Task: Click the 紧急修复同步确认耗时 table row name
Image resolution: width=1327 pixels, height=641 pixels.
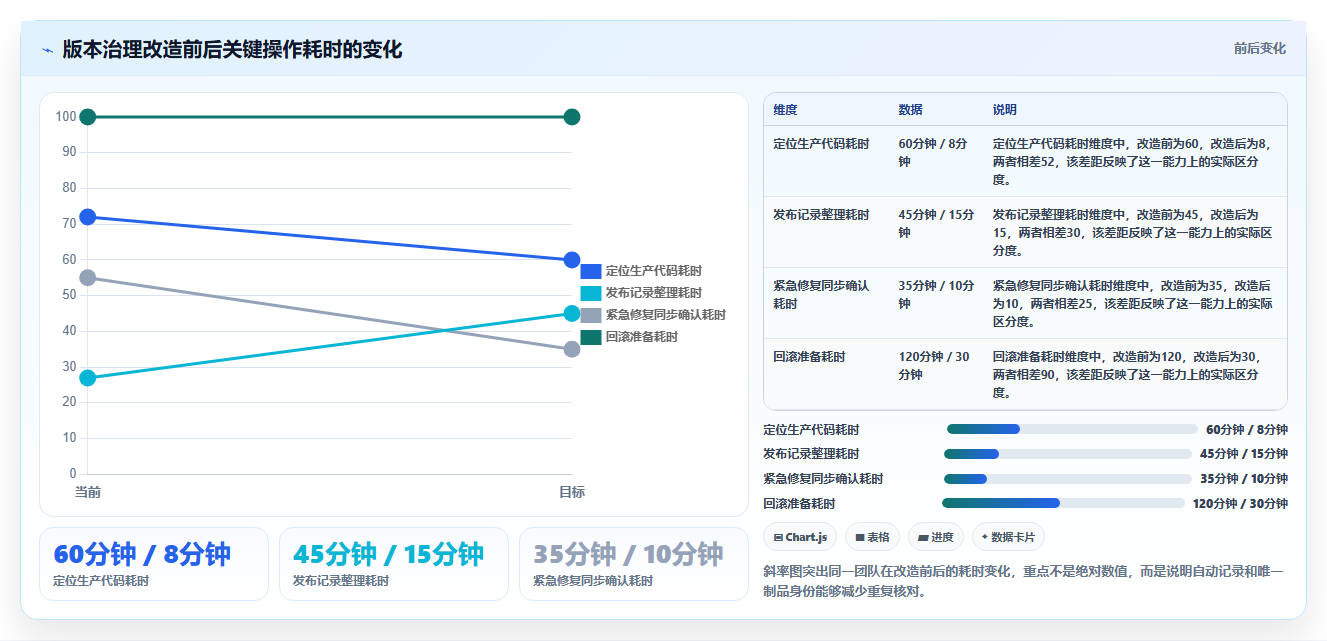Action: [x=821, y=294]
